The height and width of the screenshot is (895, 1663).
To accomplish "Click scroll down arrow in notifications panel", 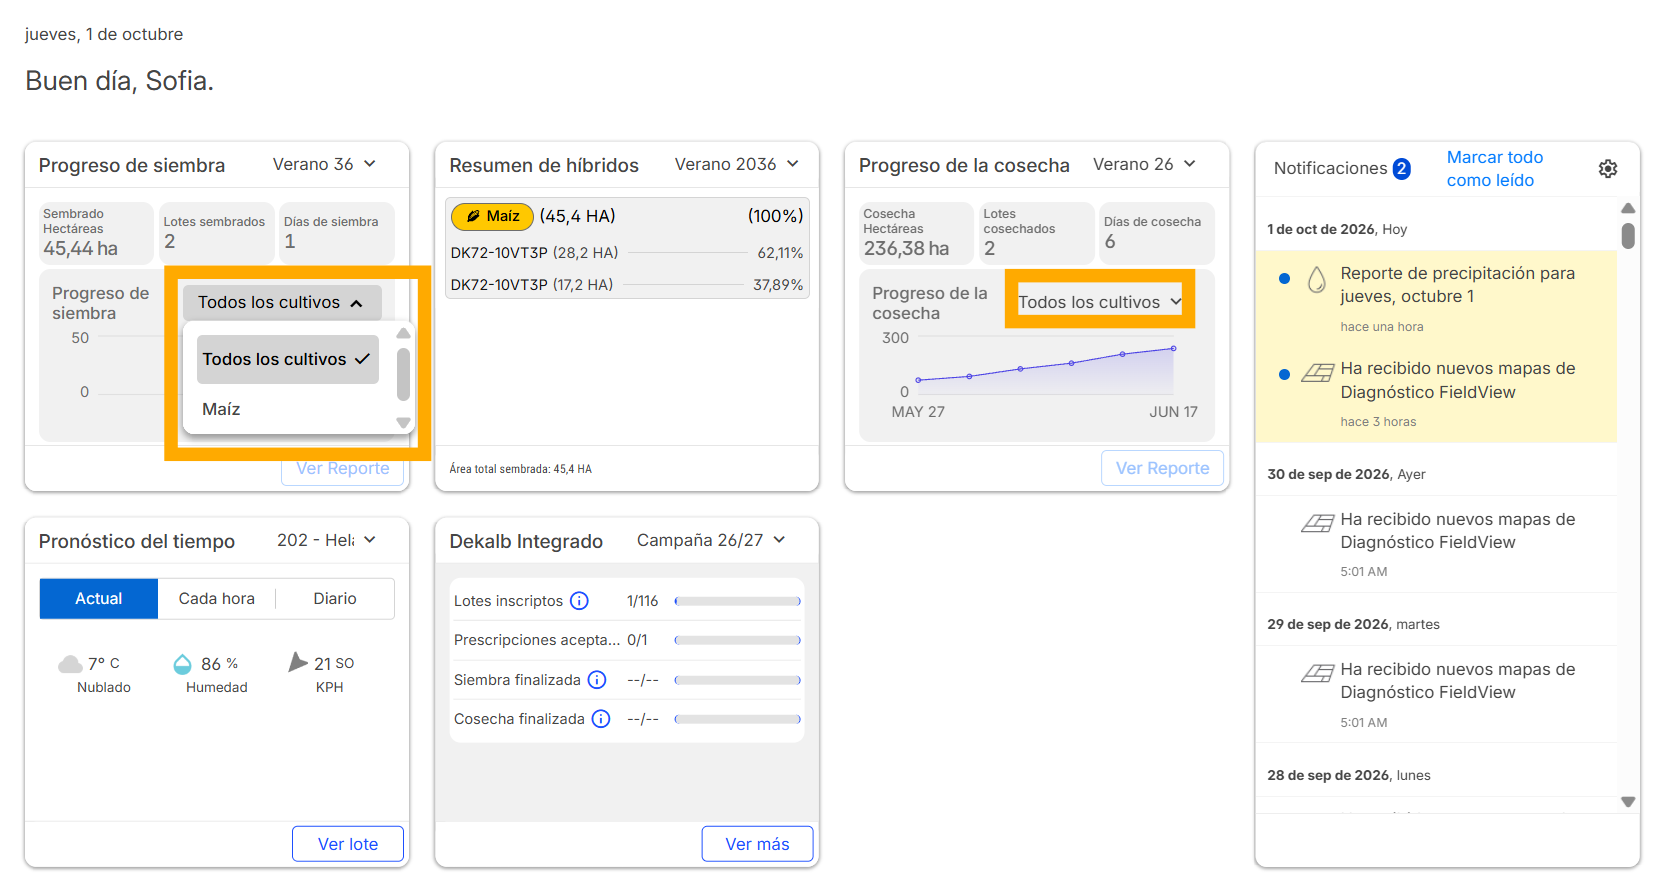I will (1628, 802).
